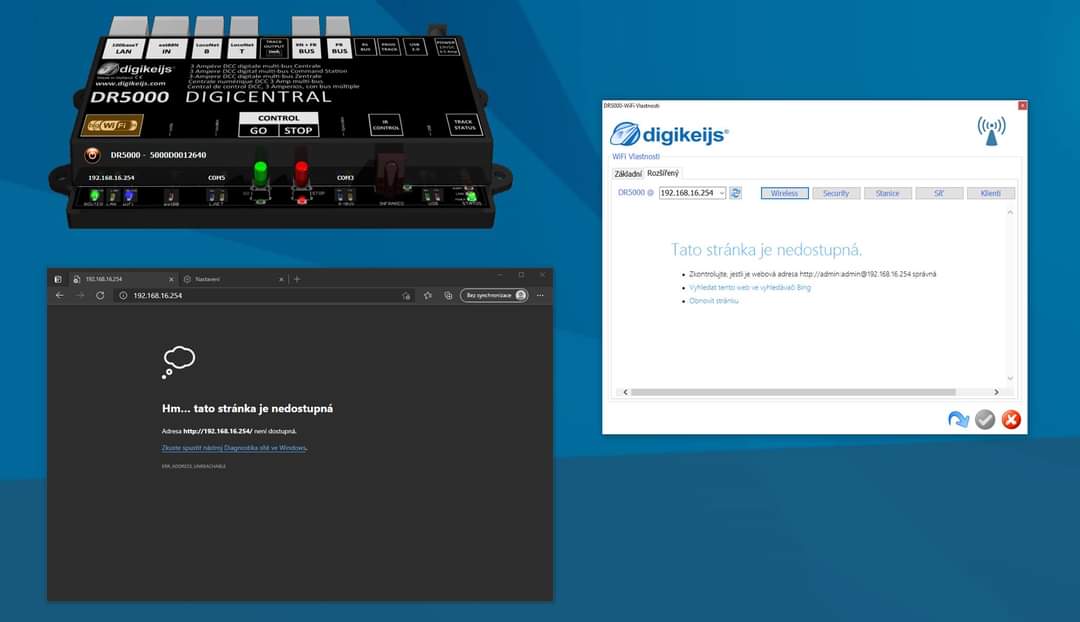
Task: Open the Security section
Action: [836, 193]
